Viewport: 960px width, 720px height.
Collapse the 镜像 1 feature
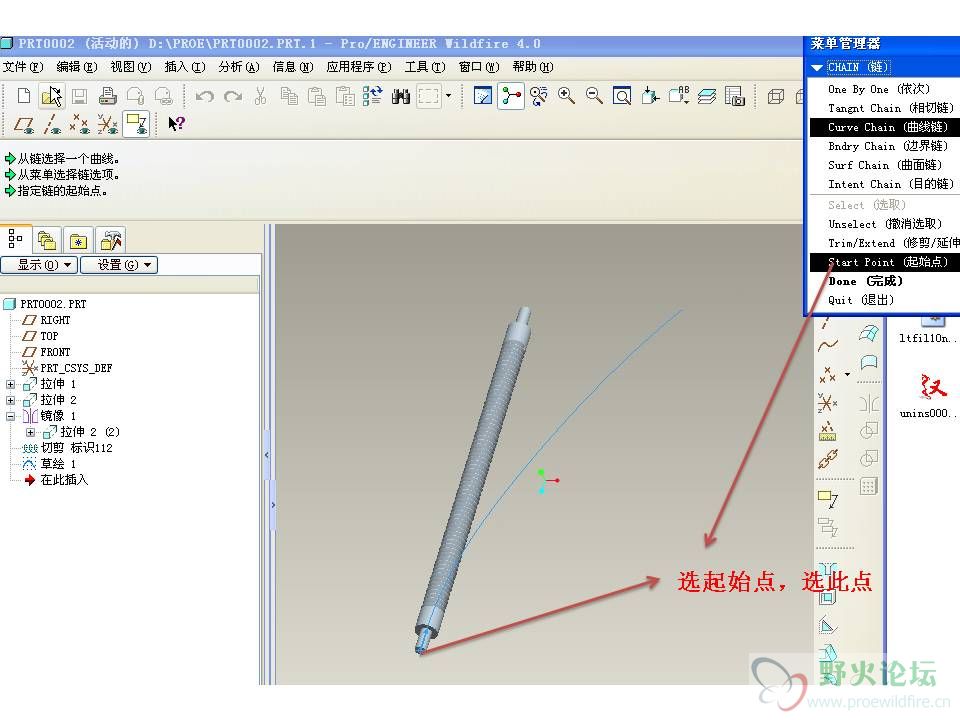[10, 416]
